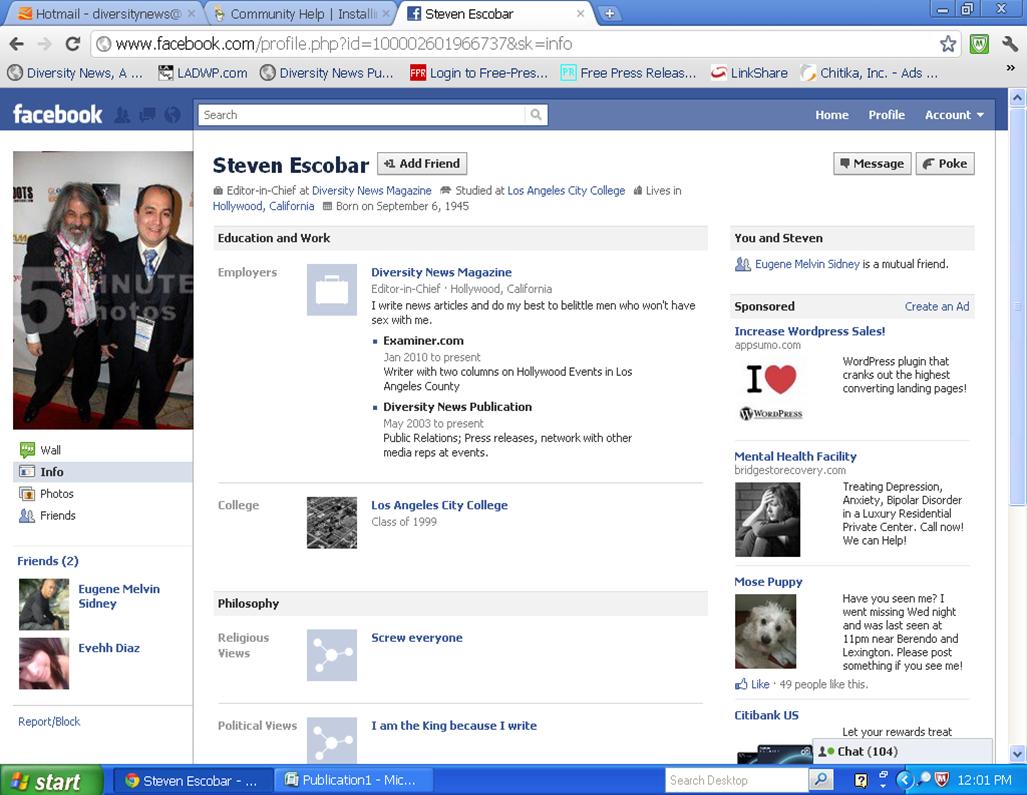Viewport: 1027px width, 795px height.
Task: Reload the page with the refresh icon
Action: [73, 44]
